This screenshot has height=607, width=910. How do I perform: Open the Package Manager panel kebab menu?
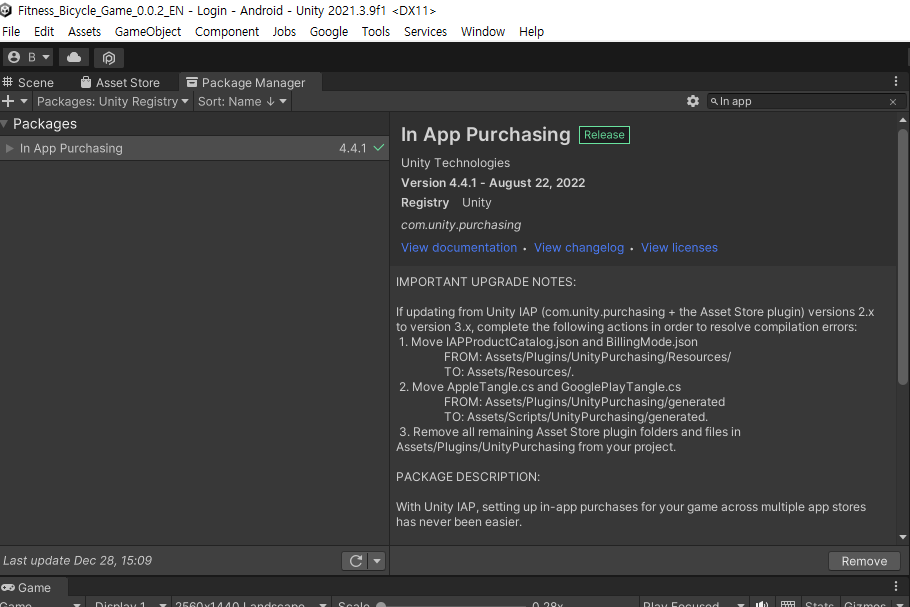(895, 81)
